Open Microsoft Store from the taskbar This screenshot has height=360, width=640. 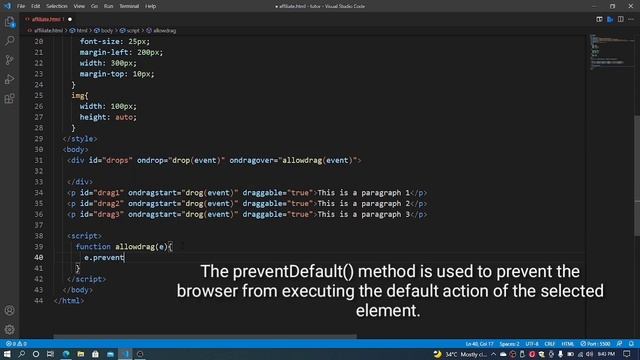pyautogui.click(x=95, y=354)
